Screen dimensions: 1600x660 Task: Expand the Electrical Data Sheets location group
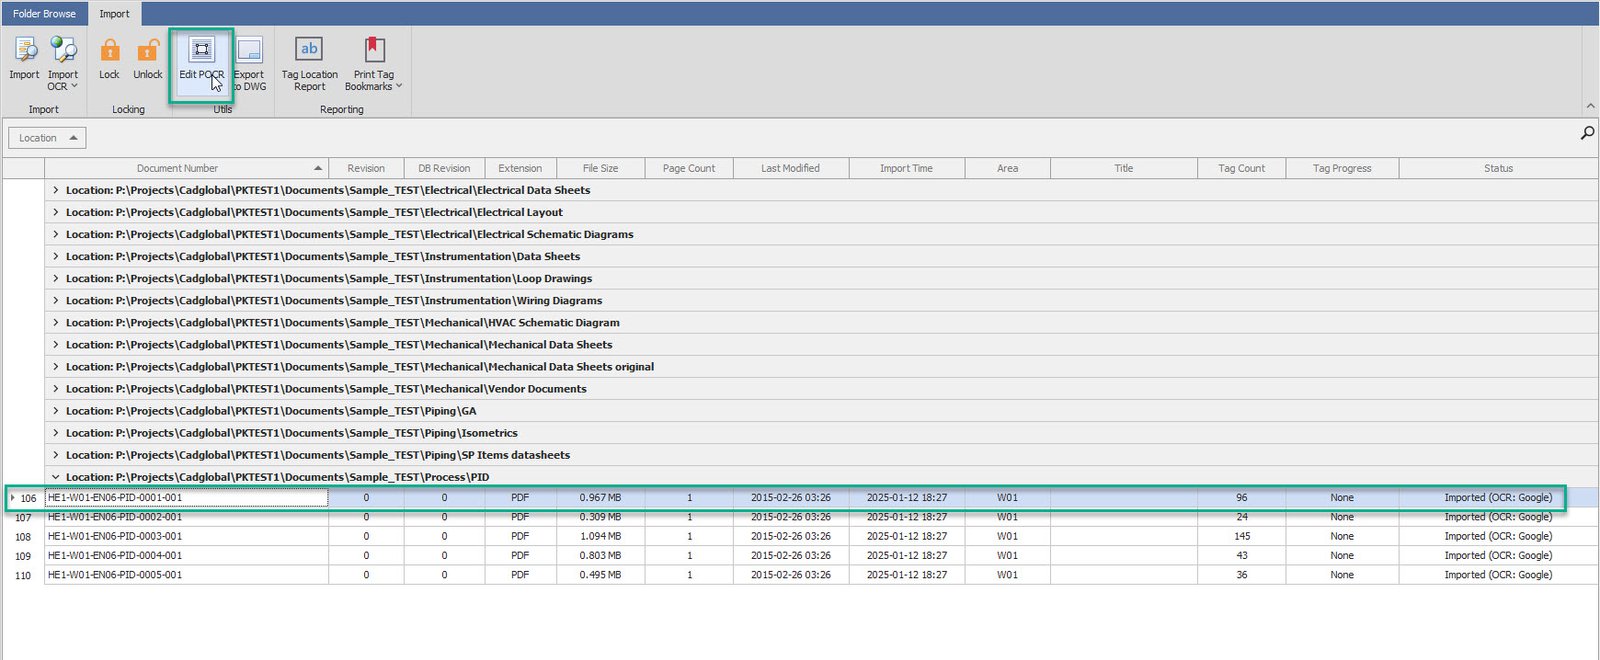[55, 190]
